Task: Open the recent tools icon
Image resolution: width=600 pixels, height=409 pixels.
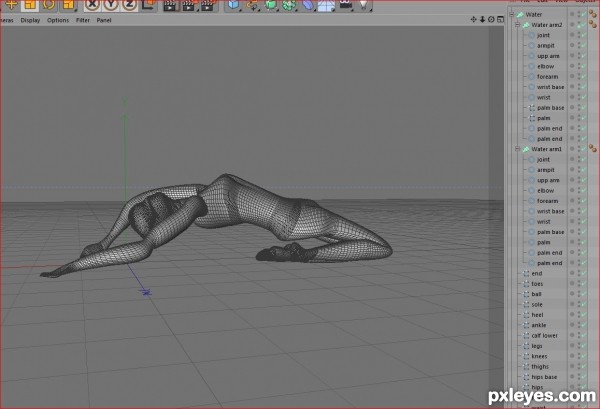Action: click(x=68, y=5)
